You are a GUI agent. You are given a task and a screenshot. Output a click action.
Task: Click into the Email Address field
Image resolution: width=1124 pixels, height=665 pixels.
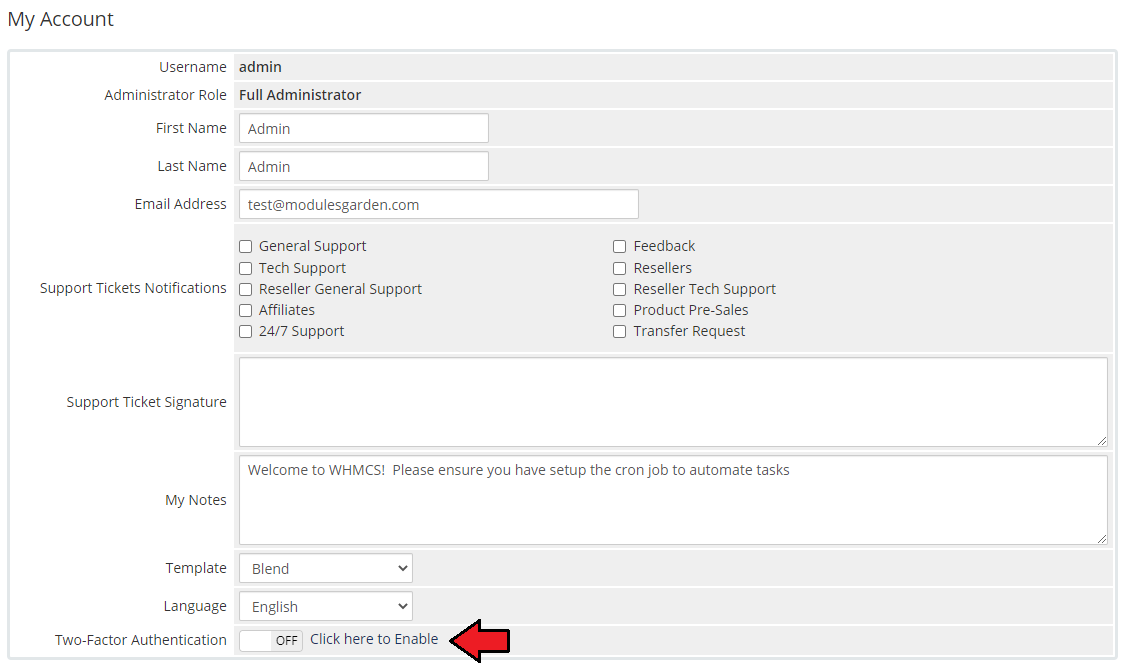coord(439,204)
